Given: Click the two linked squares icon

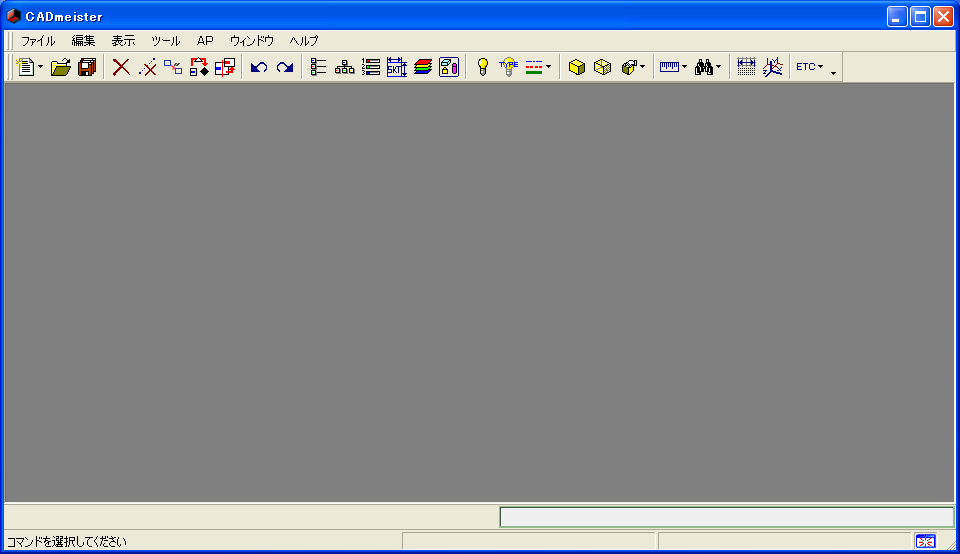Looking at the screenshot, I should pos(173,67).
